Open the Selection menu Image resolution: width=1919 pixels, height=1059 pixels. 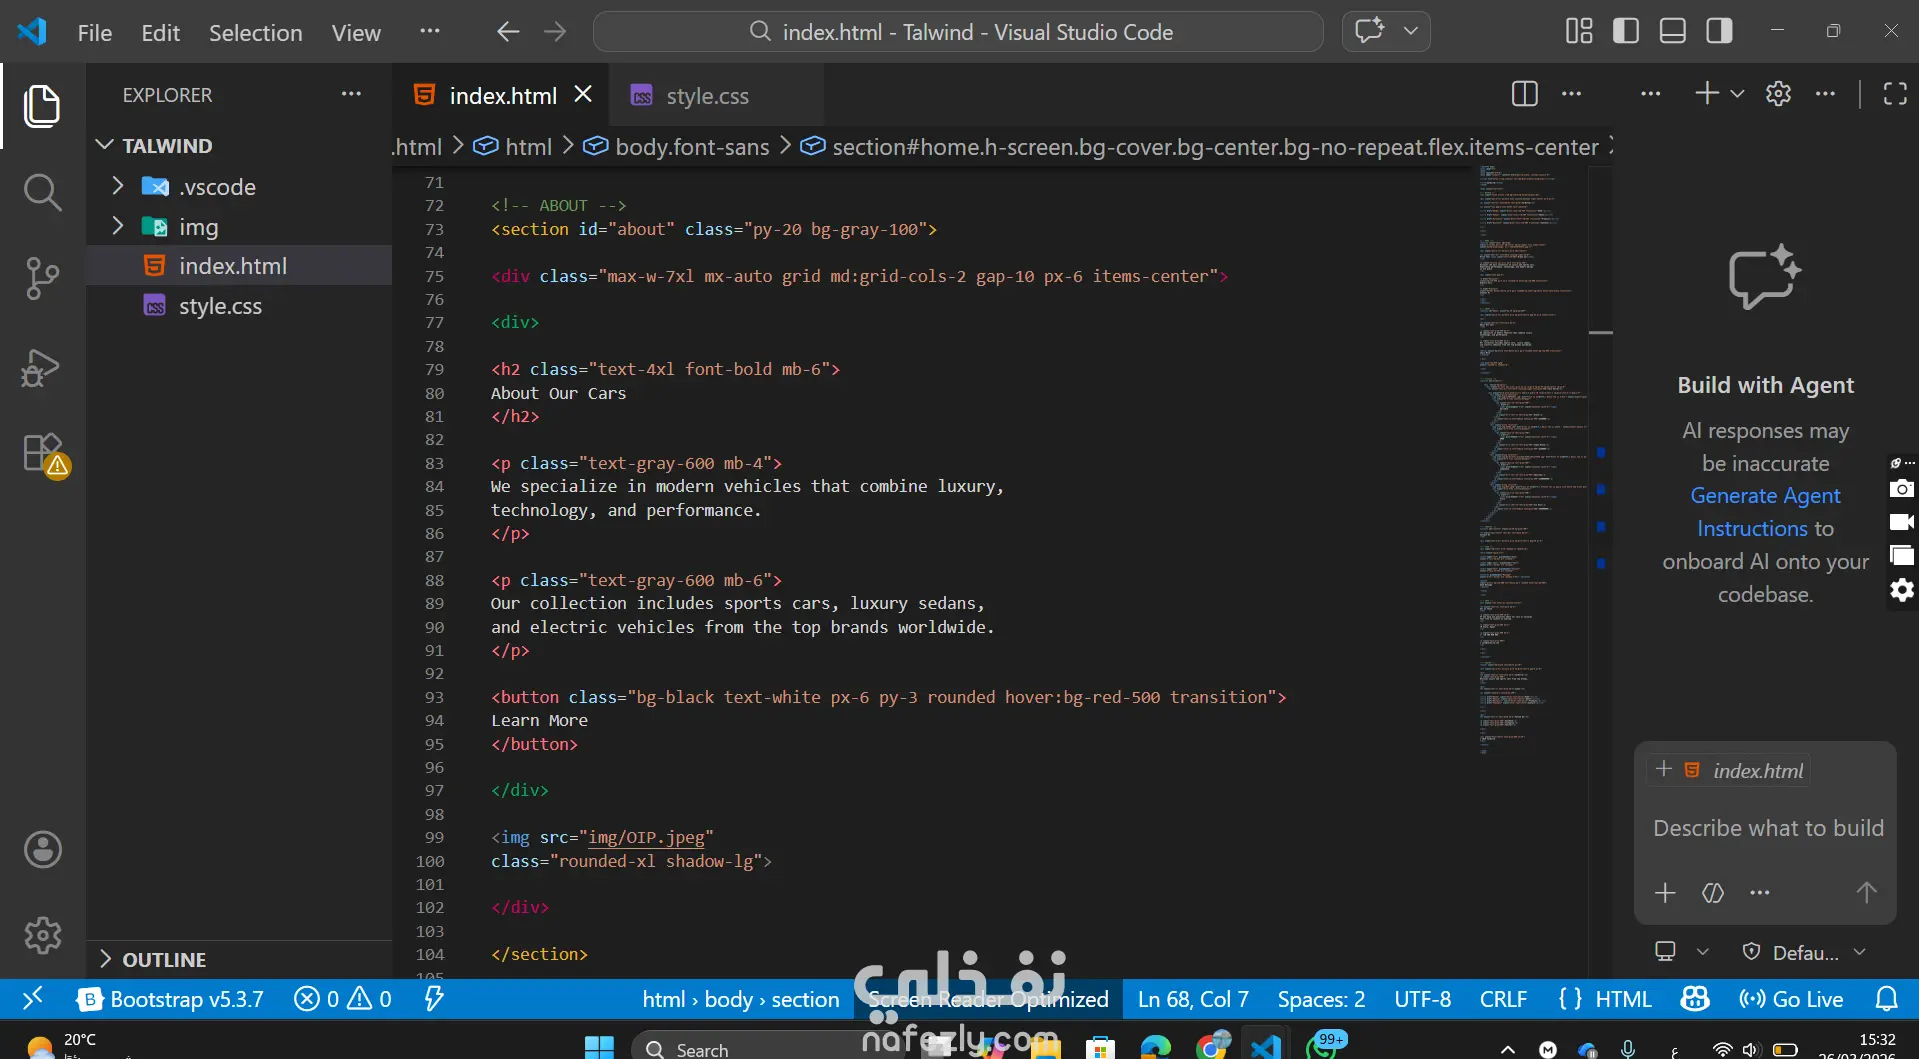(255, 33)
